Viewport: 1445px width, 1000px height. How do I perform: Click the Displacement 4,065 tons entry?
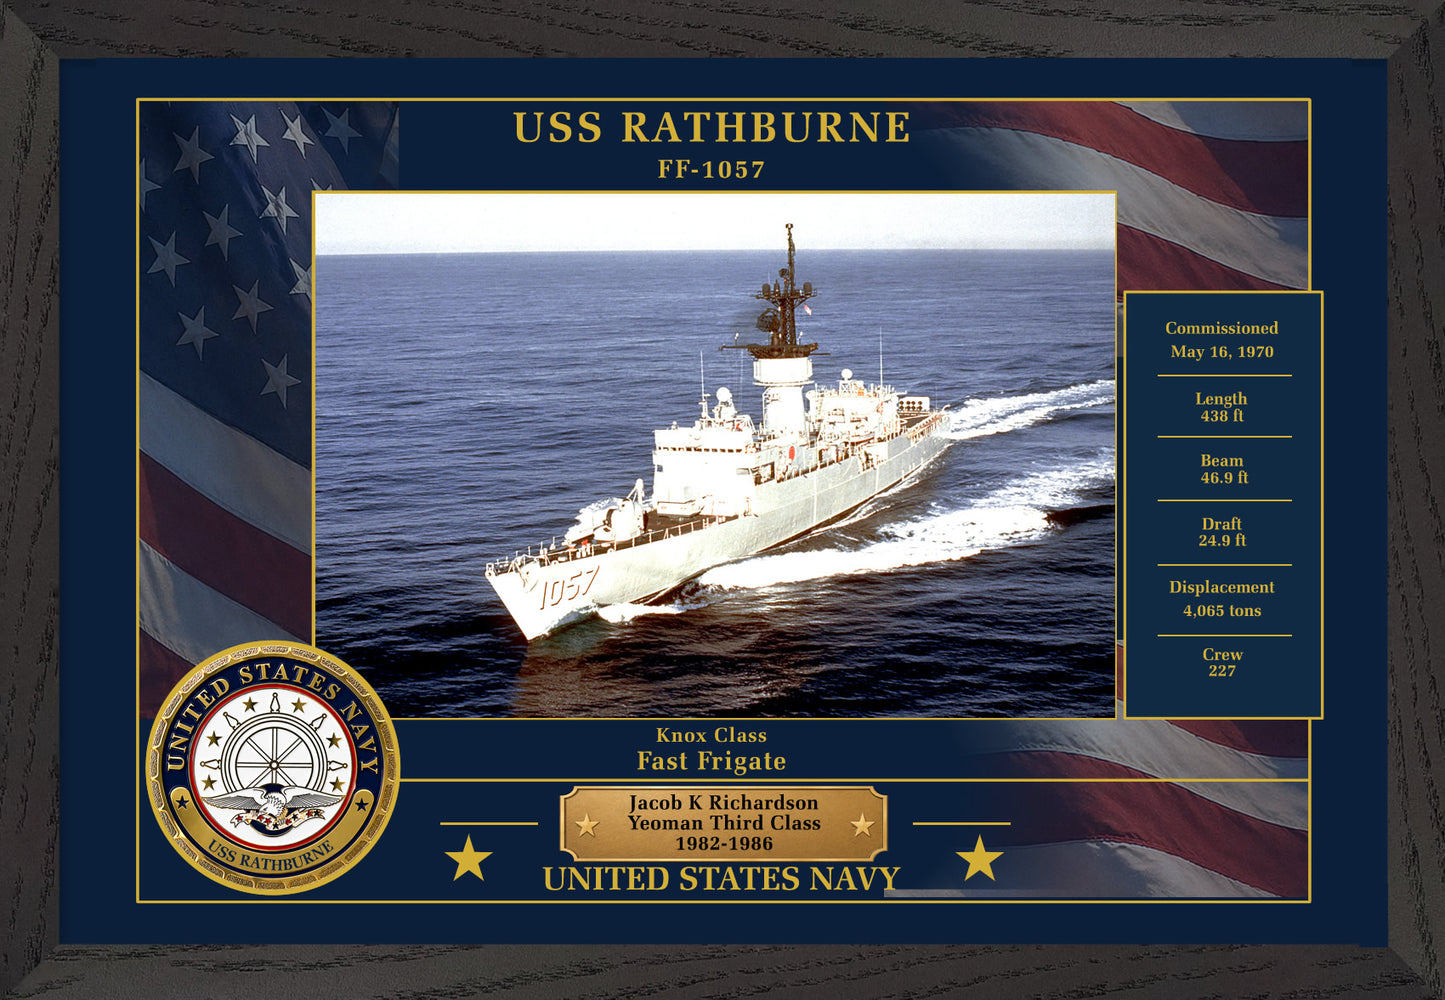pos(1222,598)
